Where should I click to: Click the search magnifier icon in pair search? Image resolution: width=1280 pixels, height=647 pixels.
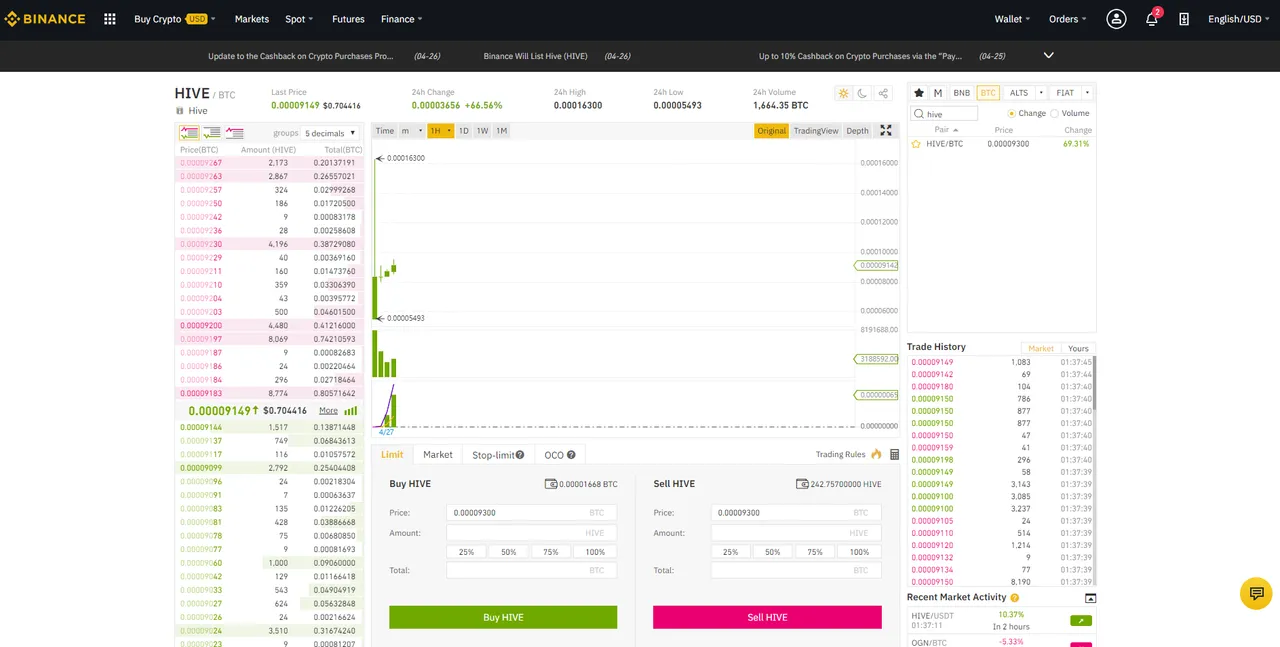(x=920, y=114)
